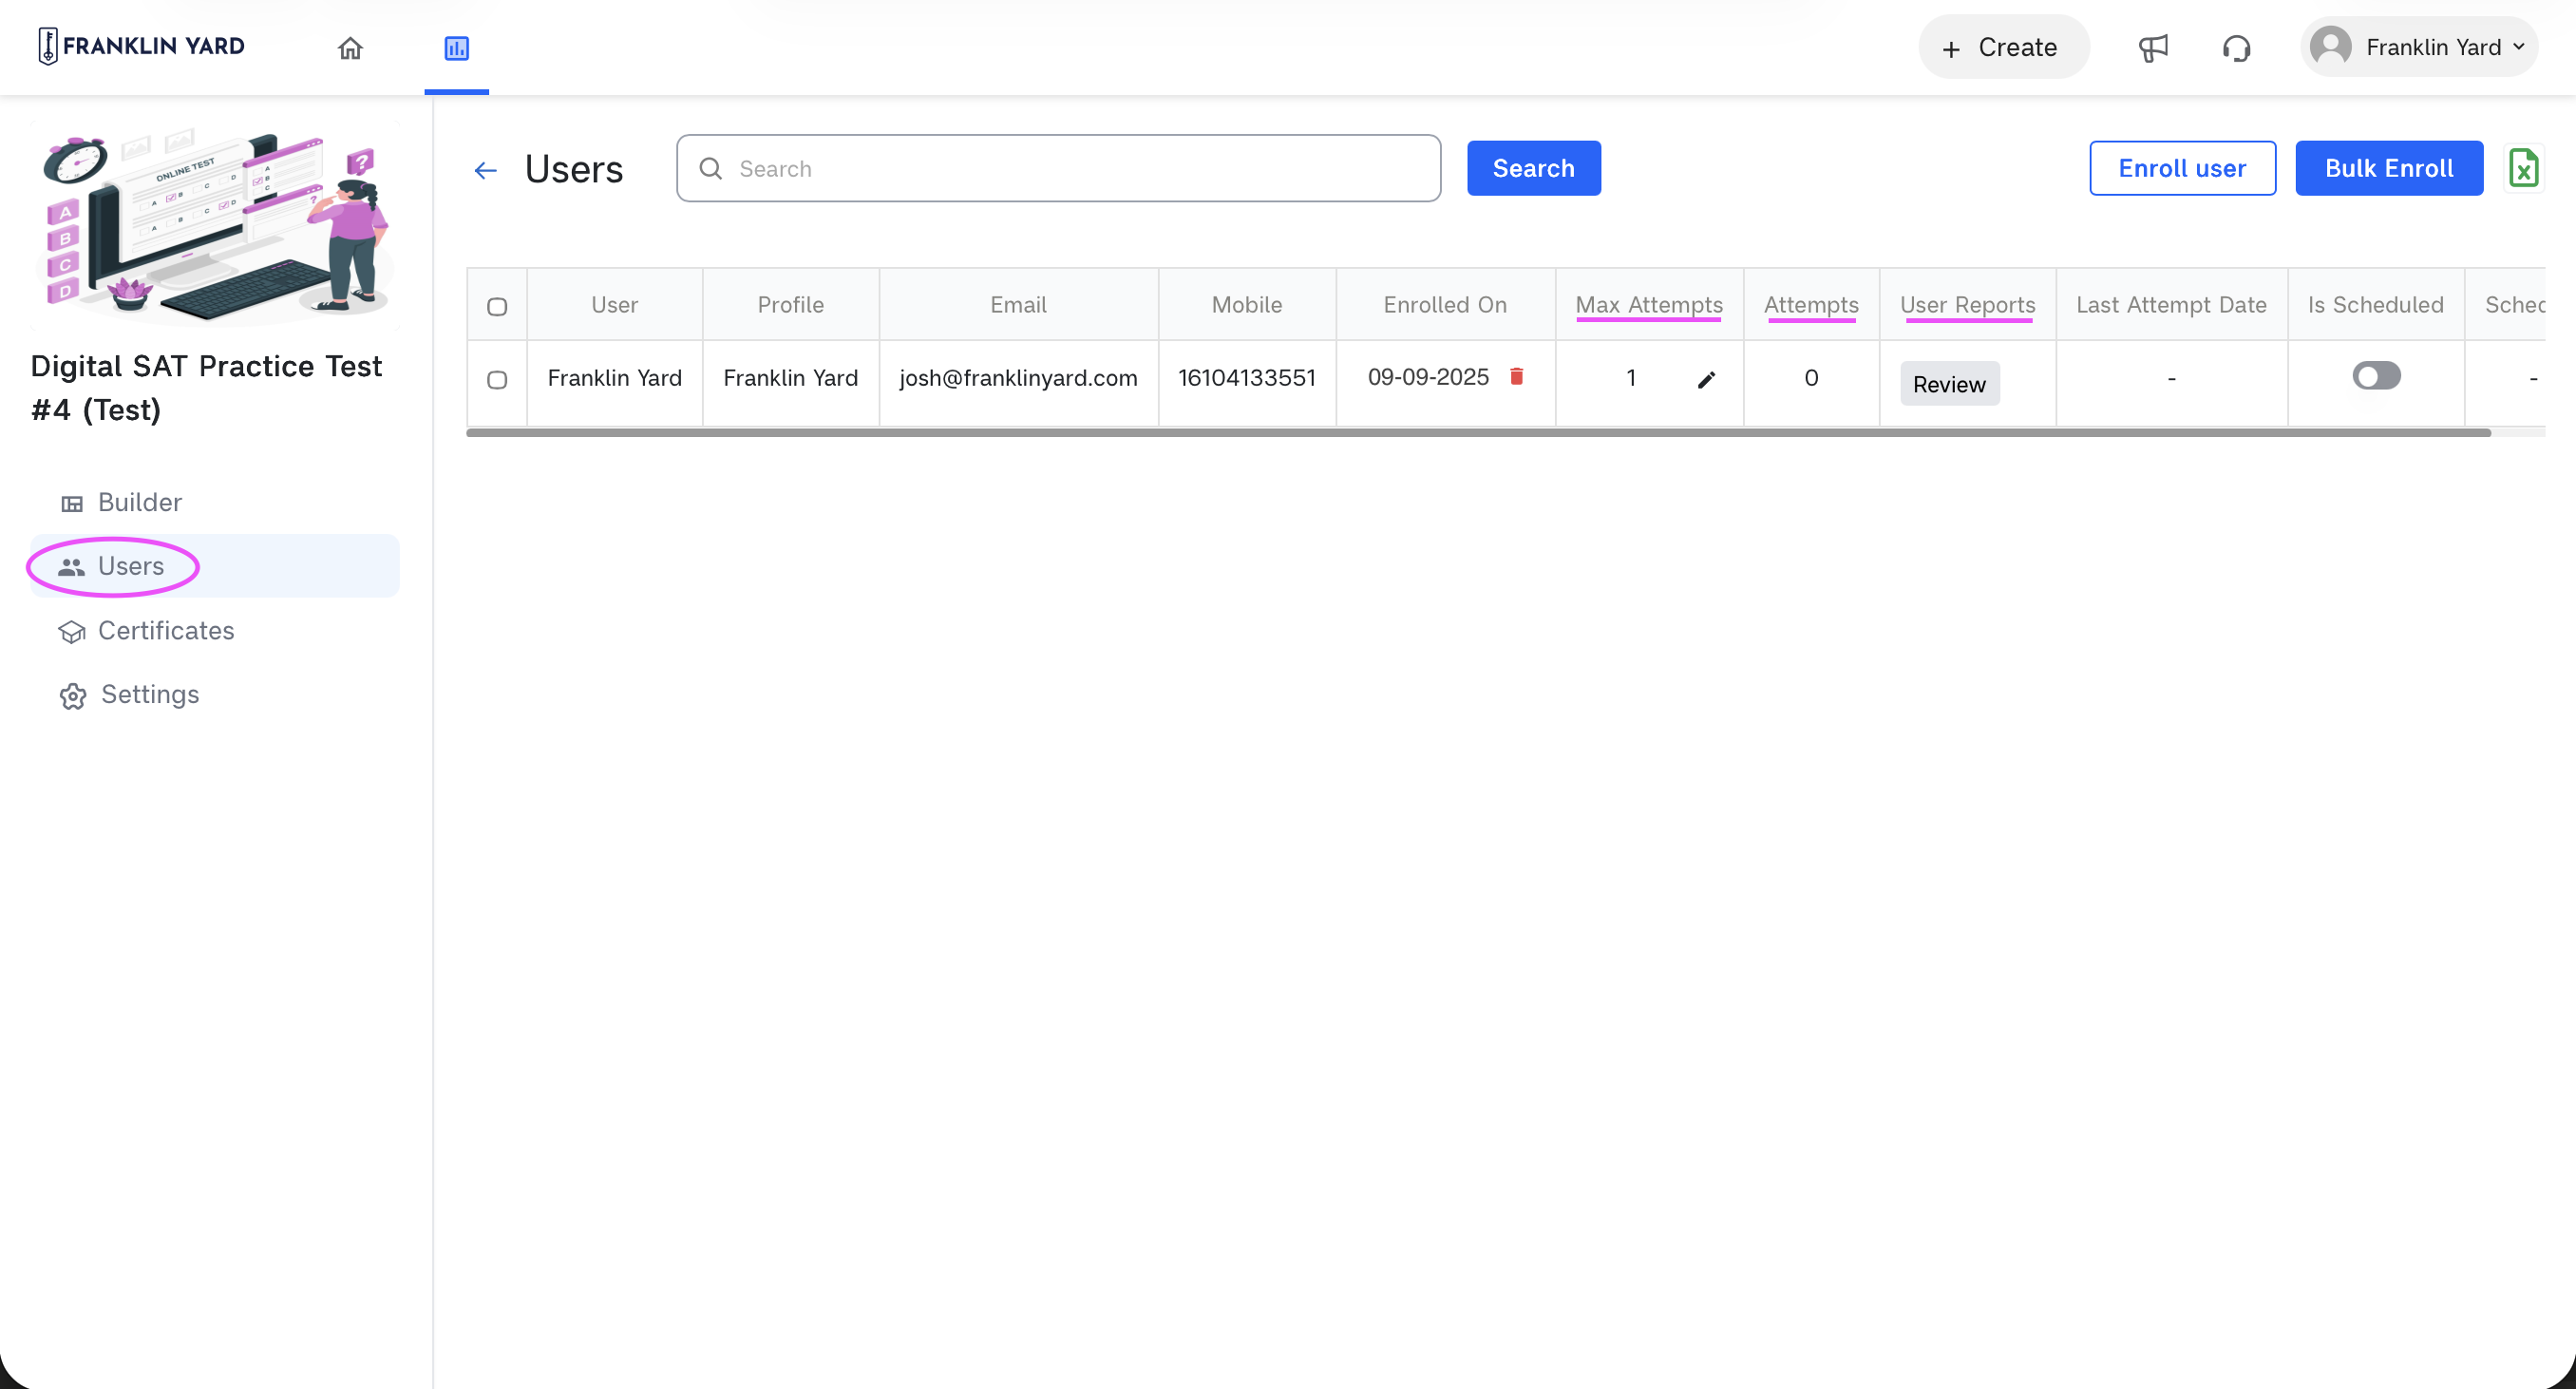
Task: Click the mobile number 16104133551
Action: (1246, 378)
